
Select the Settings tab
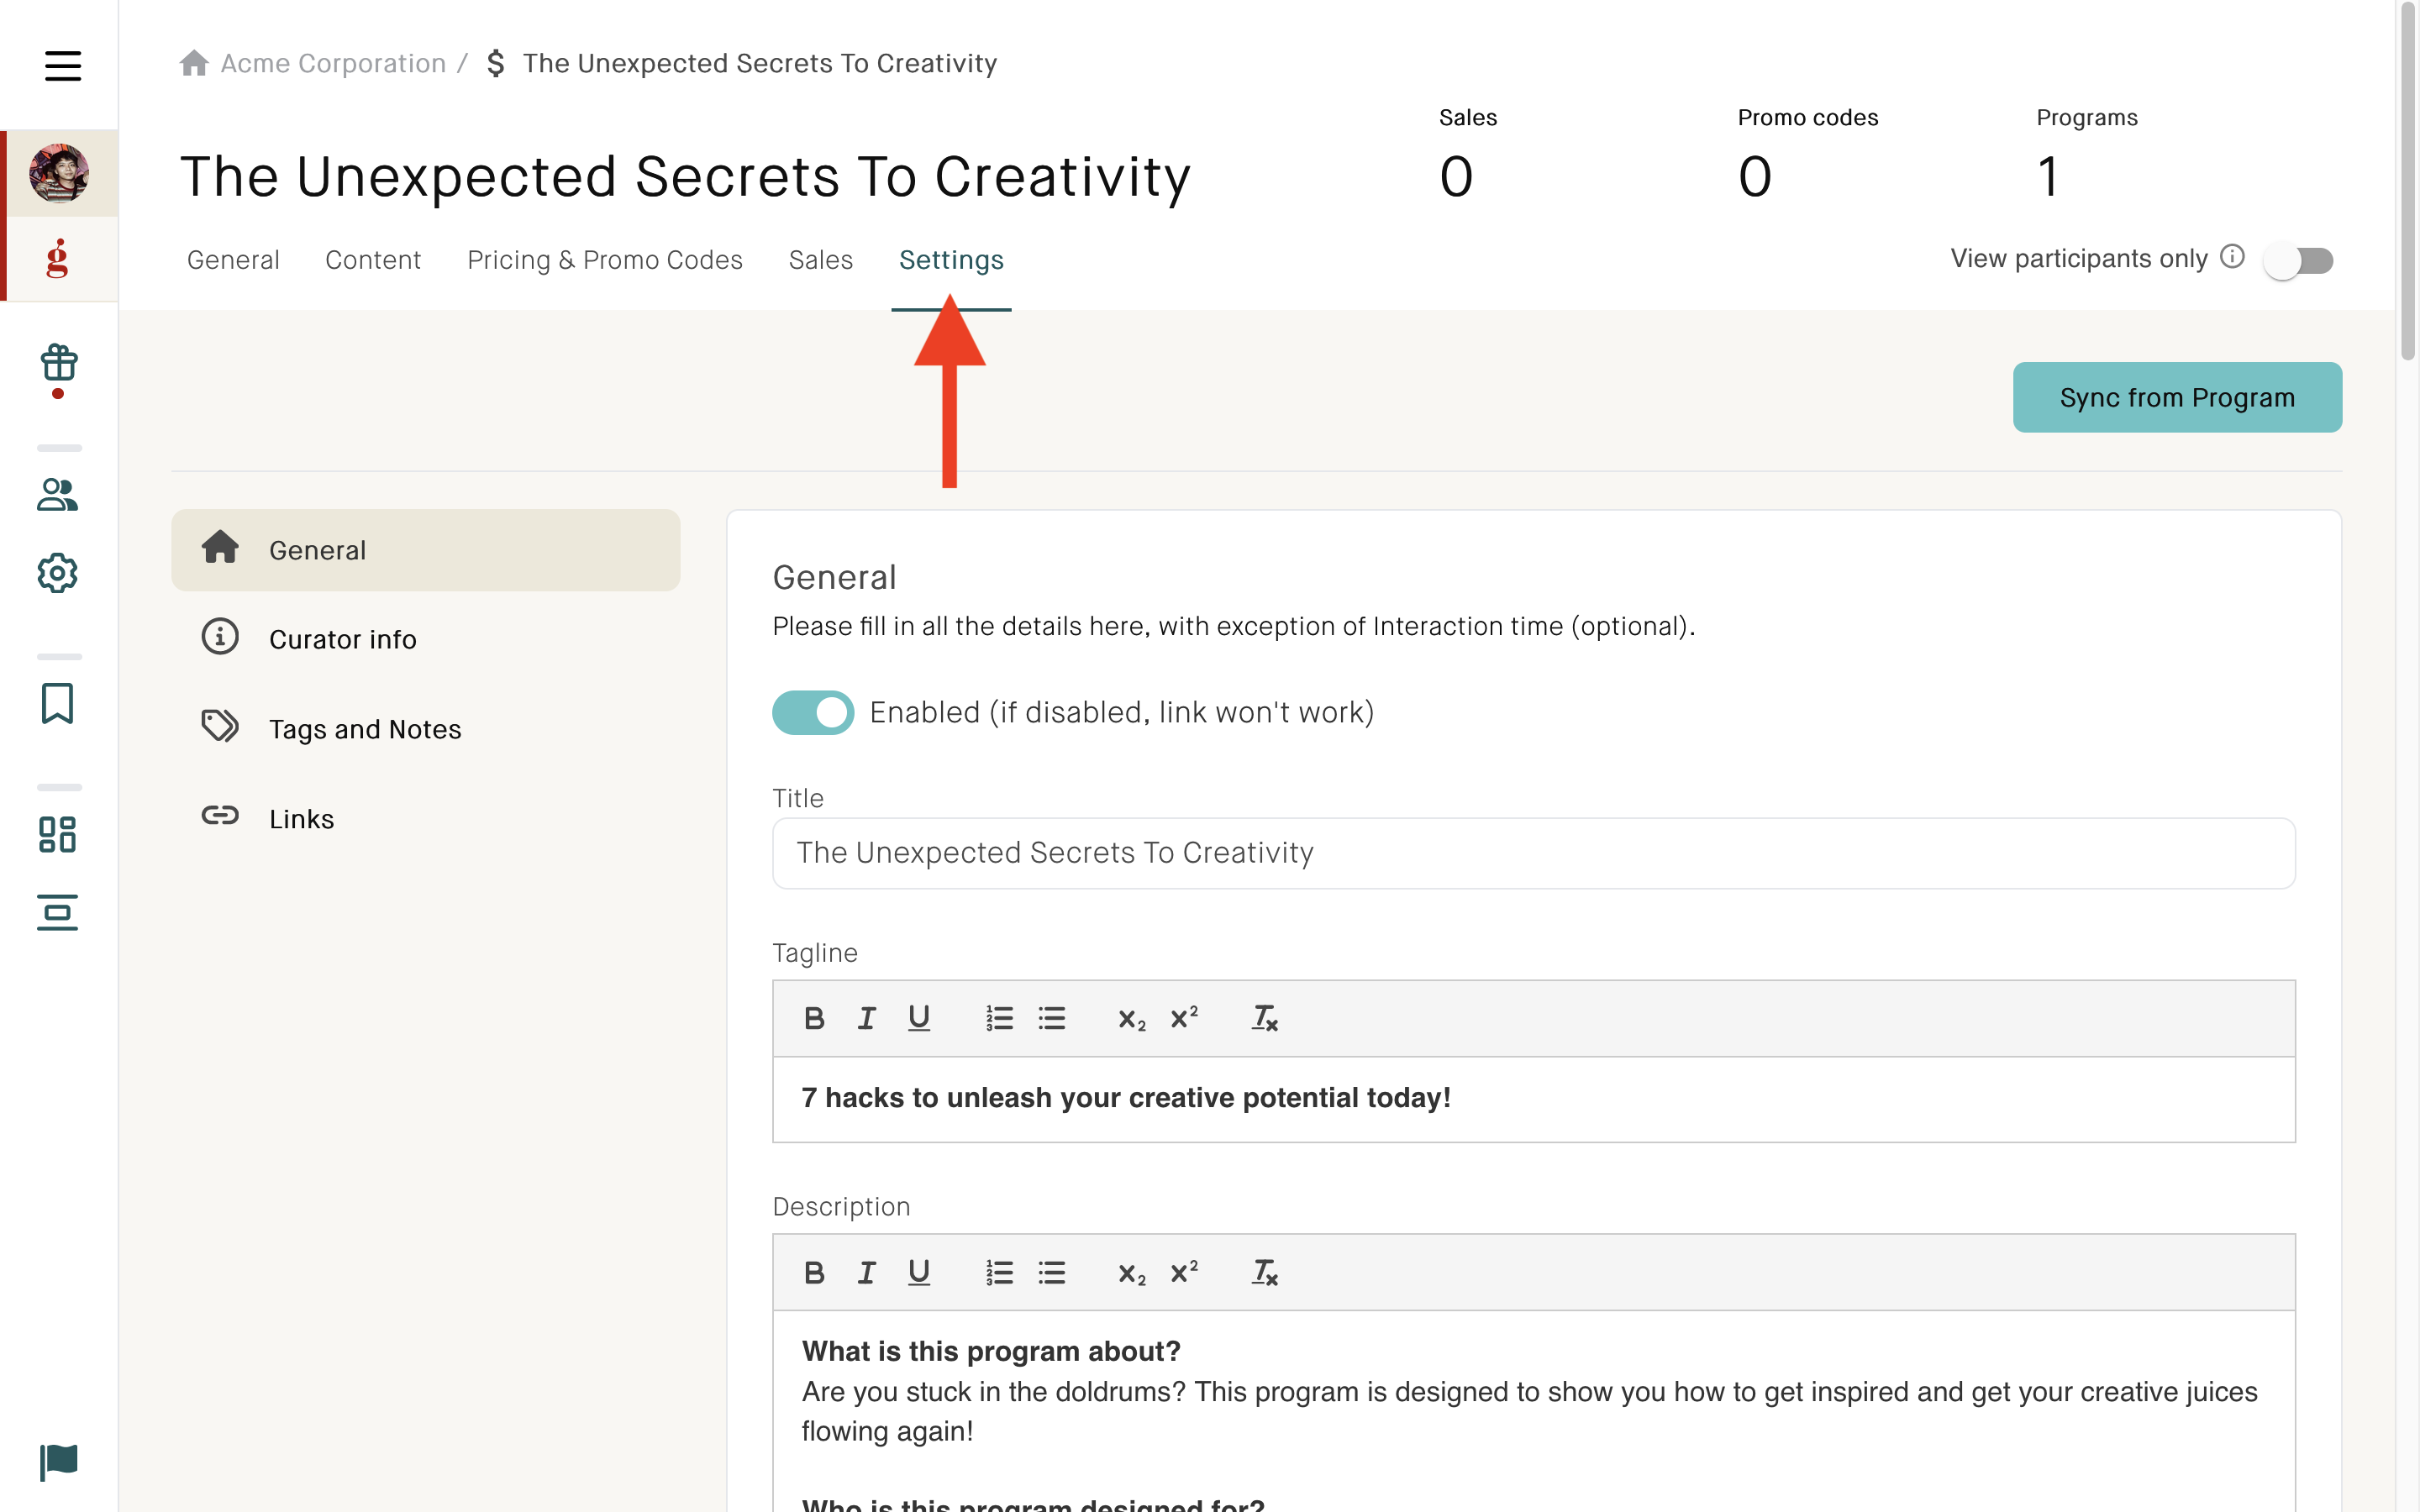click(951, 260)
